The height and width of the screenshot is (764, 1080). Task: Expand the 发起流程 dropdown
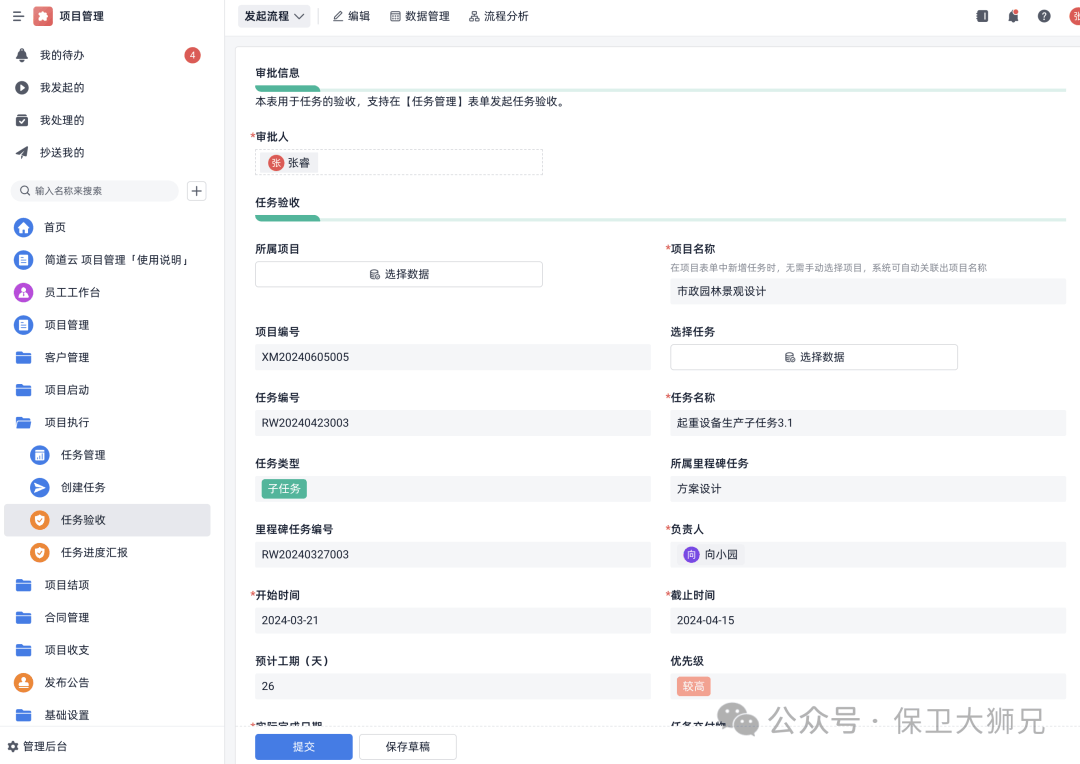point(274,16)
